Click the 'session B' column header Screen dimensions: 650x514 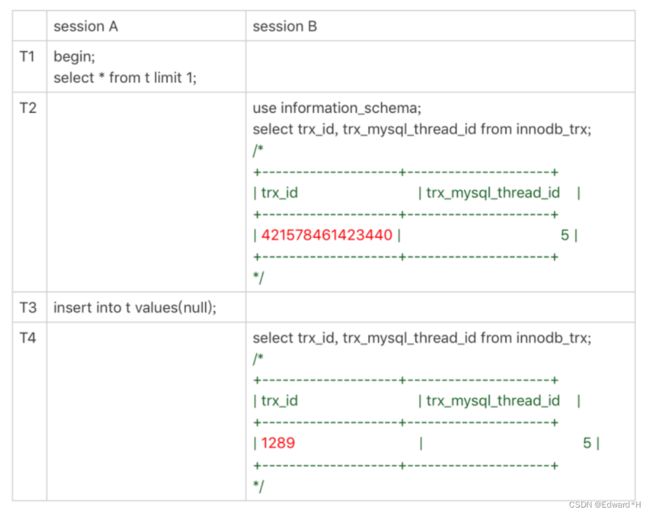285,26
